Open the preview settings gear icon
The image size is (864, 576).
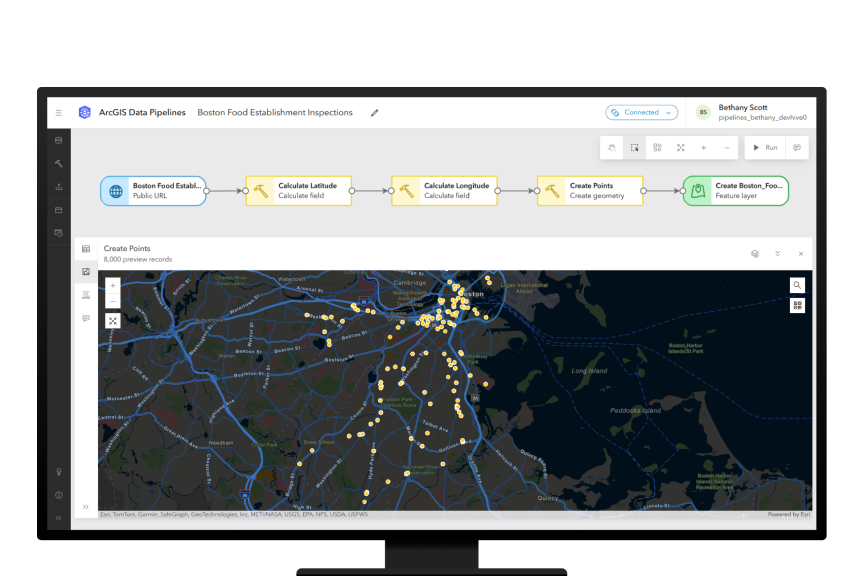point(754,254)
